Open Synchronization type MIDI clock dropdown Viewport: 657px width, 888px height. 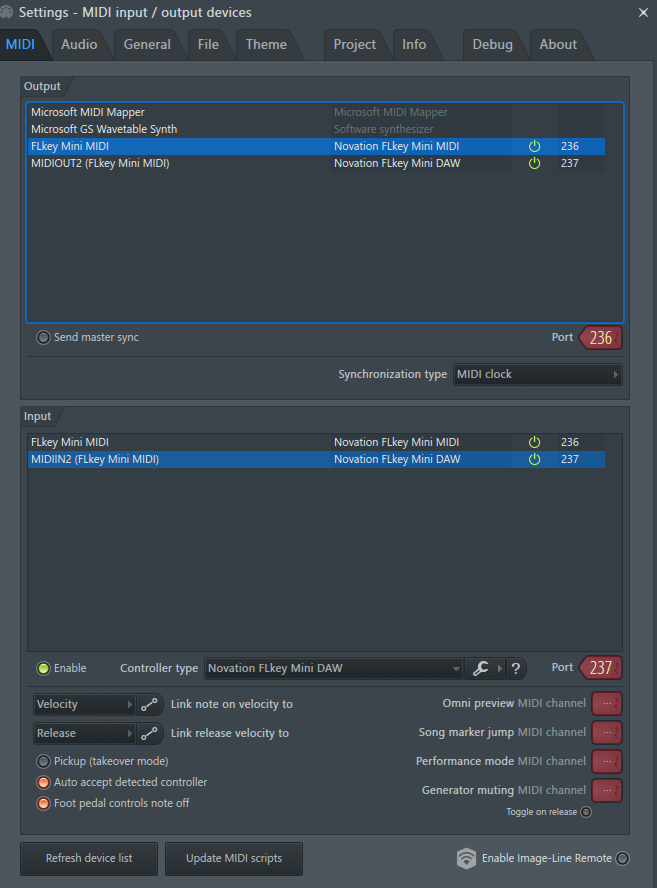(537, 374)
